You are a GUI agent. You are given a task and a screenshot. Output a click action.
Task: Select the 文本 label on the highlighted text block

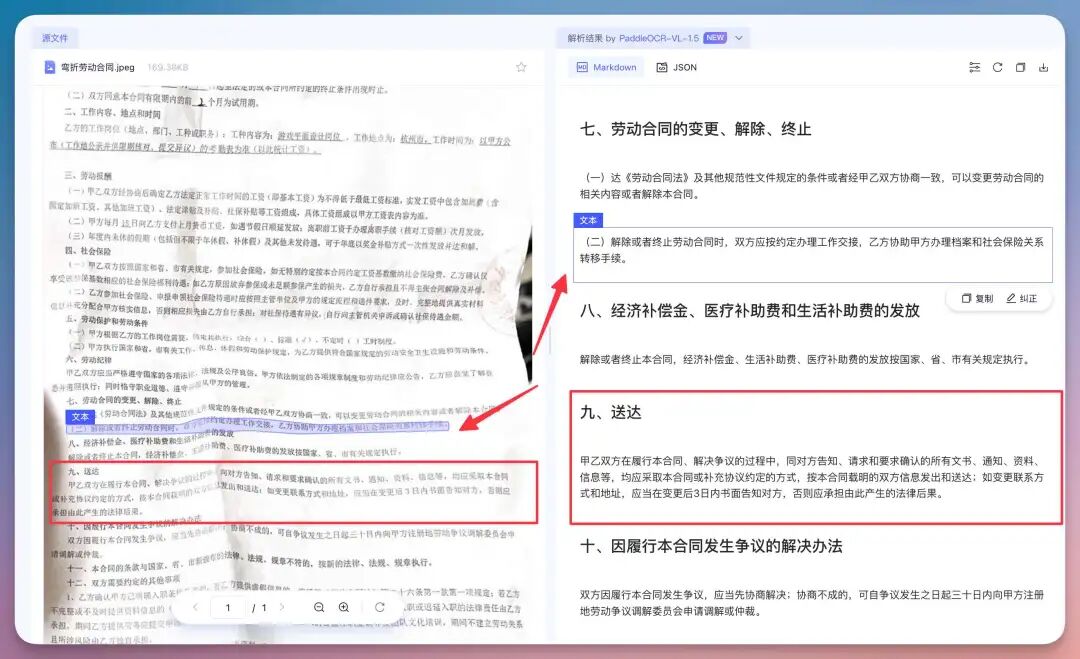588,220
